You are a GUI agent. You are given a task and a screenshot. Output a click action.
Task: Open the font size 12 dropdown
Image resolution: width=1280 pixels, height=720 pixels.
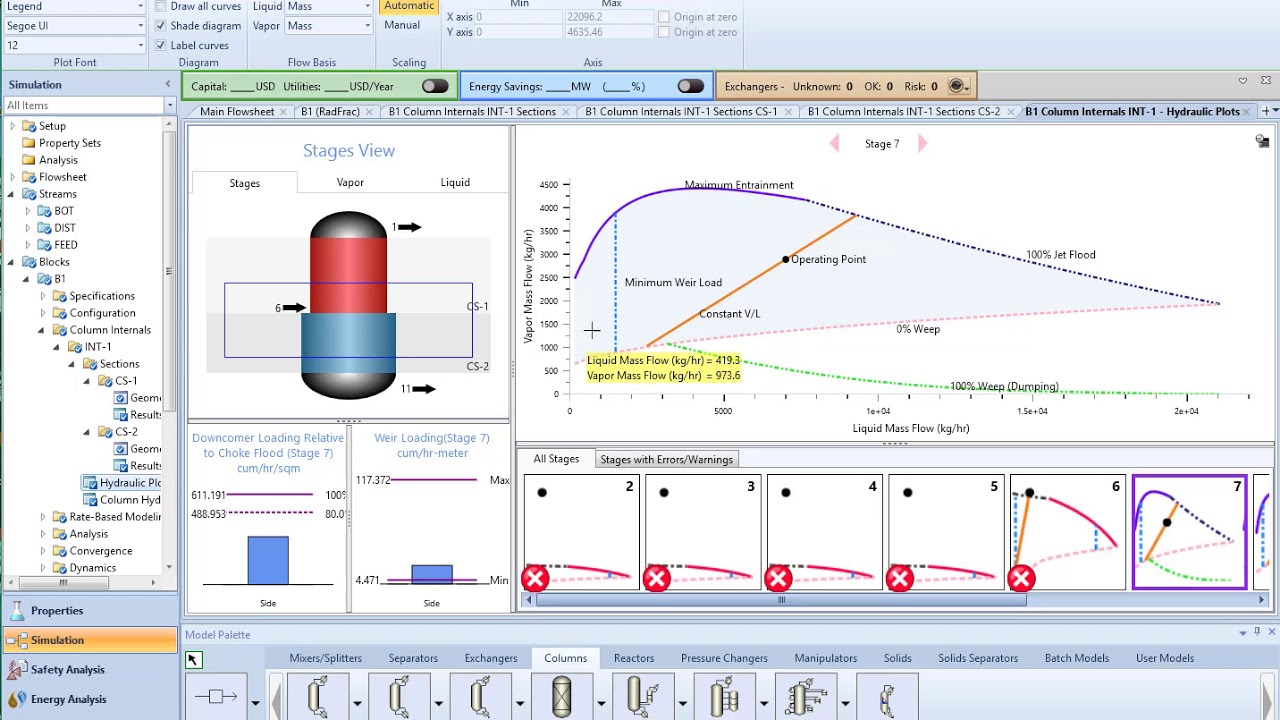140,45
